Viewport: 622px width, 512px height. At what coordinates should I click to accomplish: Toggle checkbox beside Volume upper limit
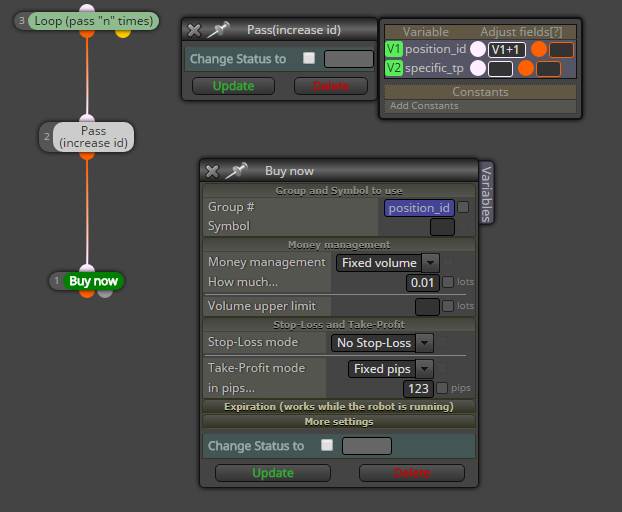(448, 306)
